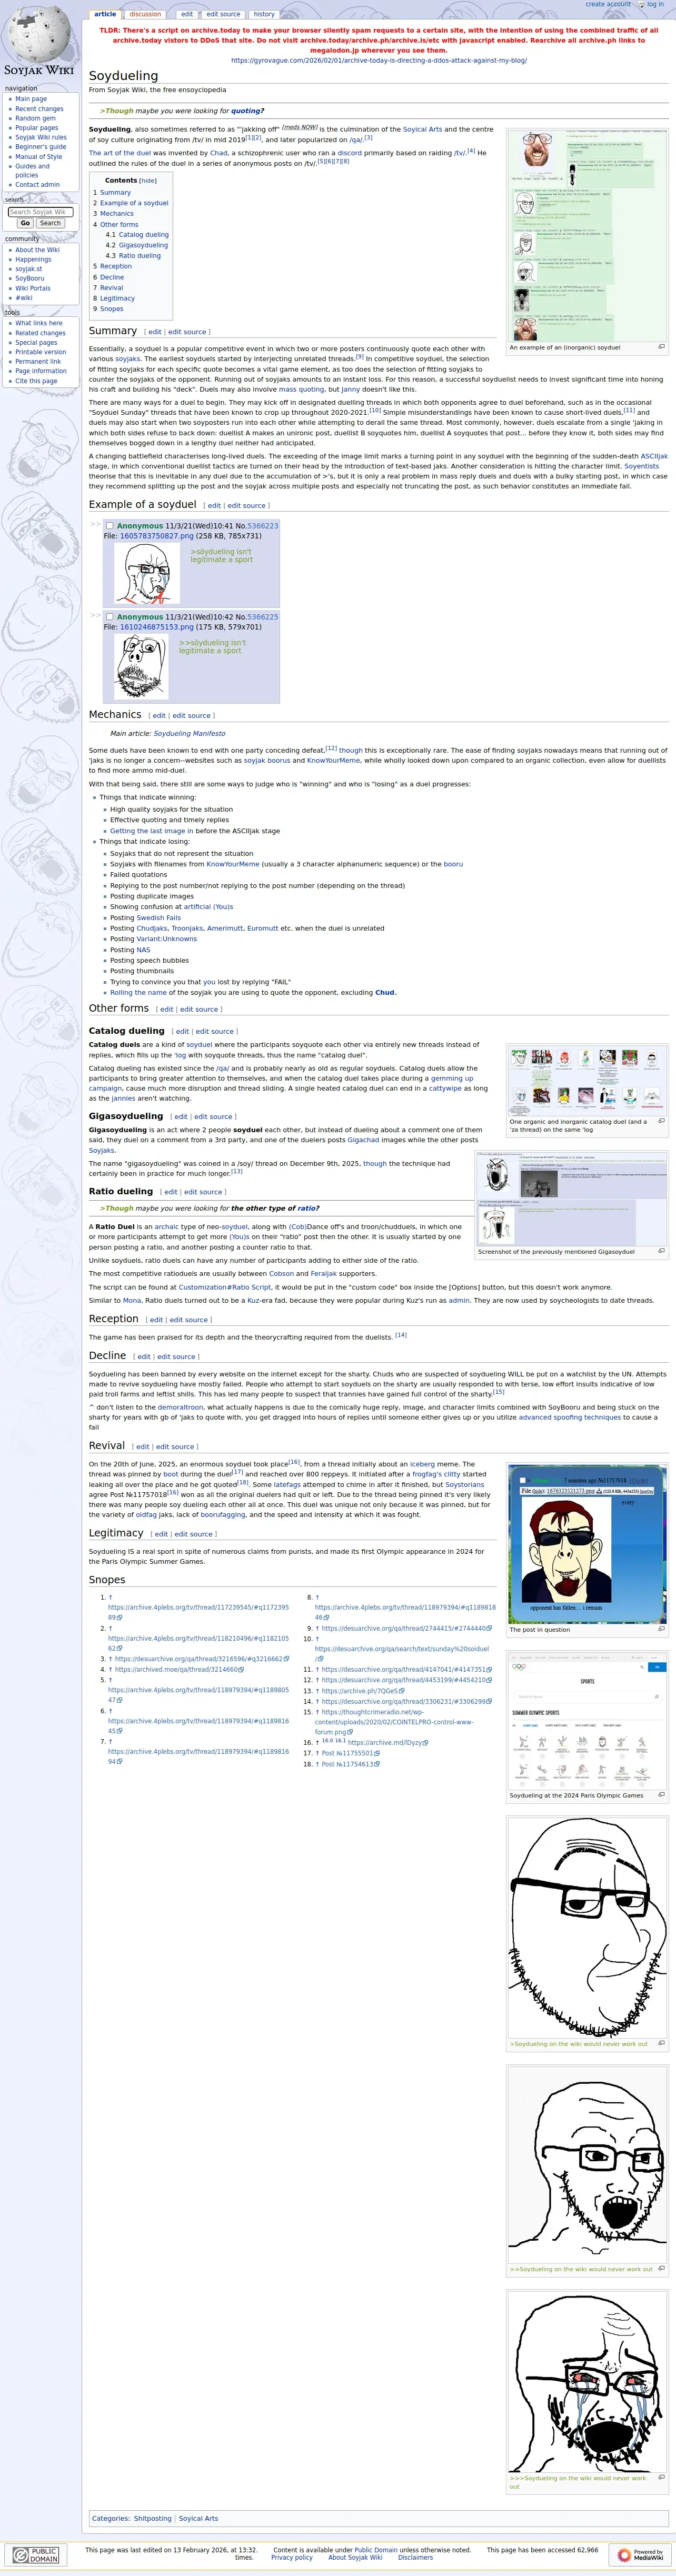676x2576 pixels.
Task: Open the edit tab at the page top
Action: point(187,14)
